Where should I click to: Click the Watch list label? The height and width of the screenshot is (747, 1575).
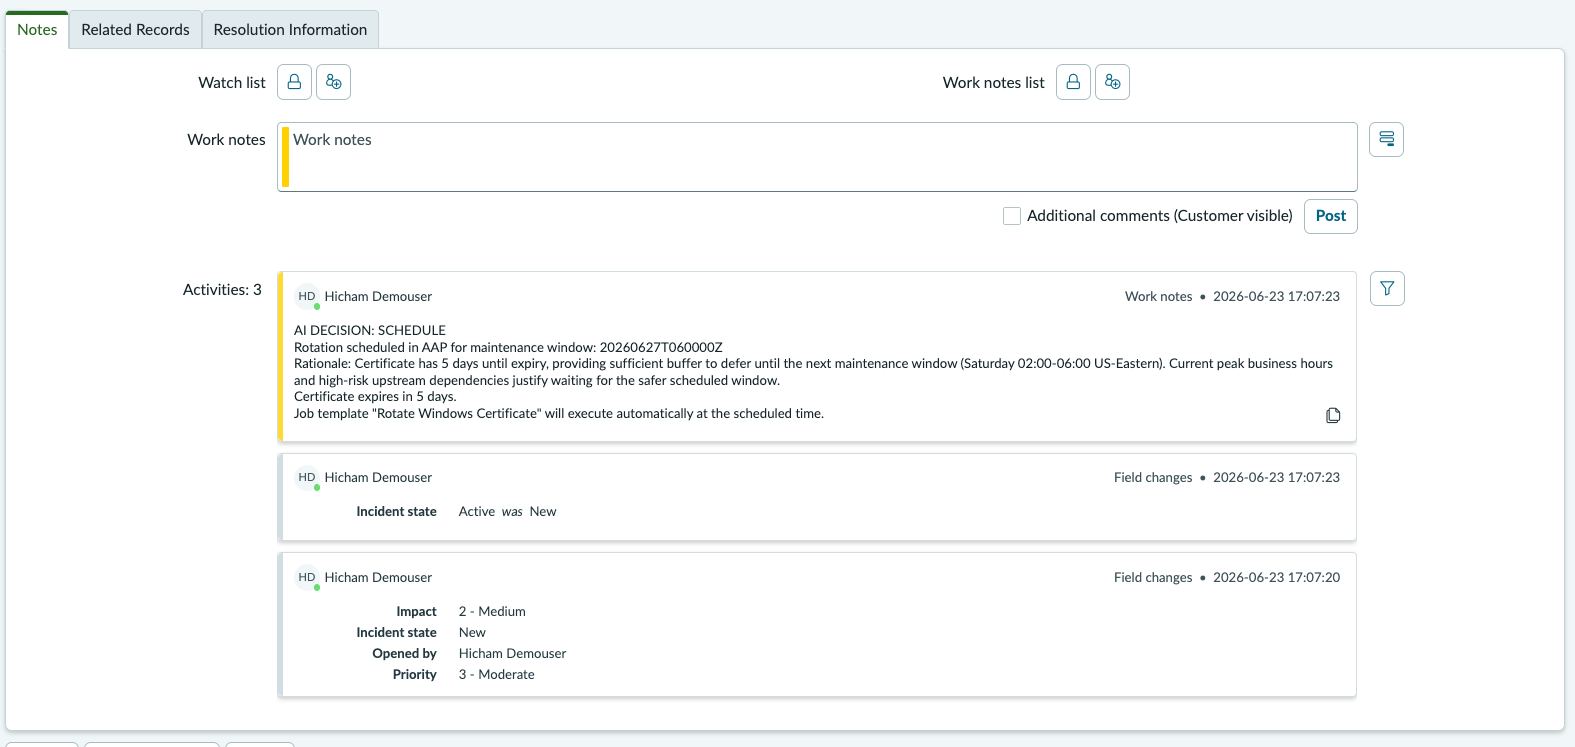pyautogui.click(x=232, y=83)
